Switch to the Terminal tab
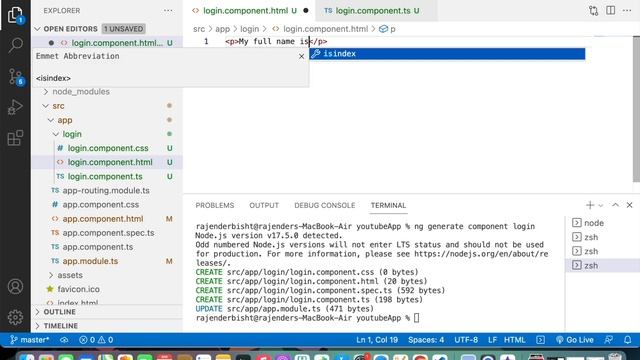The image size is (640, 360). (x=388, y=205)
